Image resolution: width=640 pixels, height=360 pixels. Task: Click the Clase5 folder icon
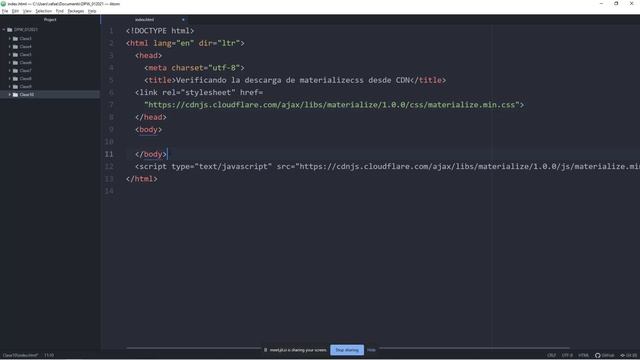[x=15, y=55]
